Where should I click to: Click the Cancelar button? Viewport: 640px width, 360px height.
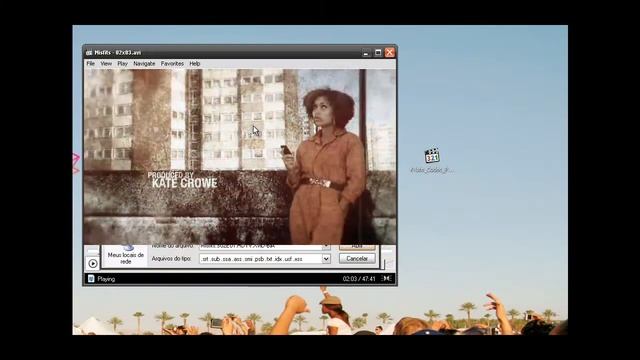tap(357, 258)
